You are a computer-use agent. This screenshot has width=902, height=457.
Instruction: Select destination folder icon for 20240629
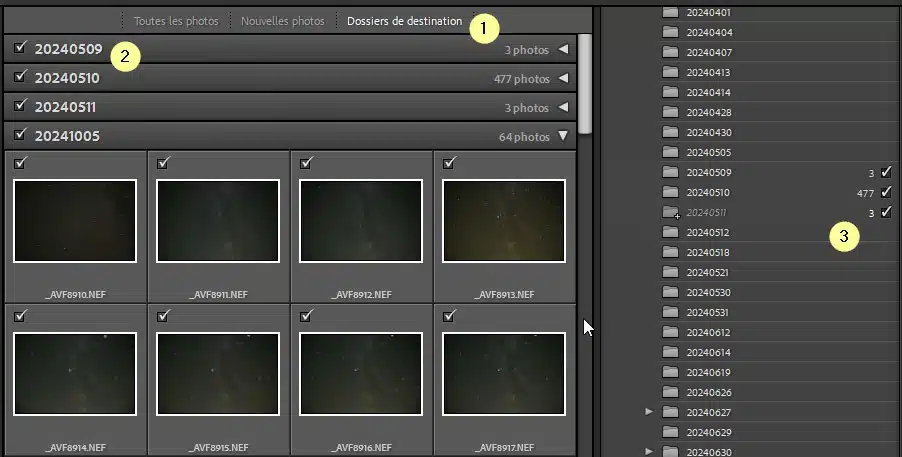coord(670,432)
